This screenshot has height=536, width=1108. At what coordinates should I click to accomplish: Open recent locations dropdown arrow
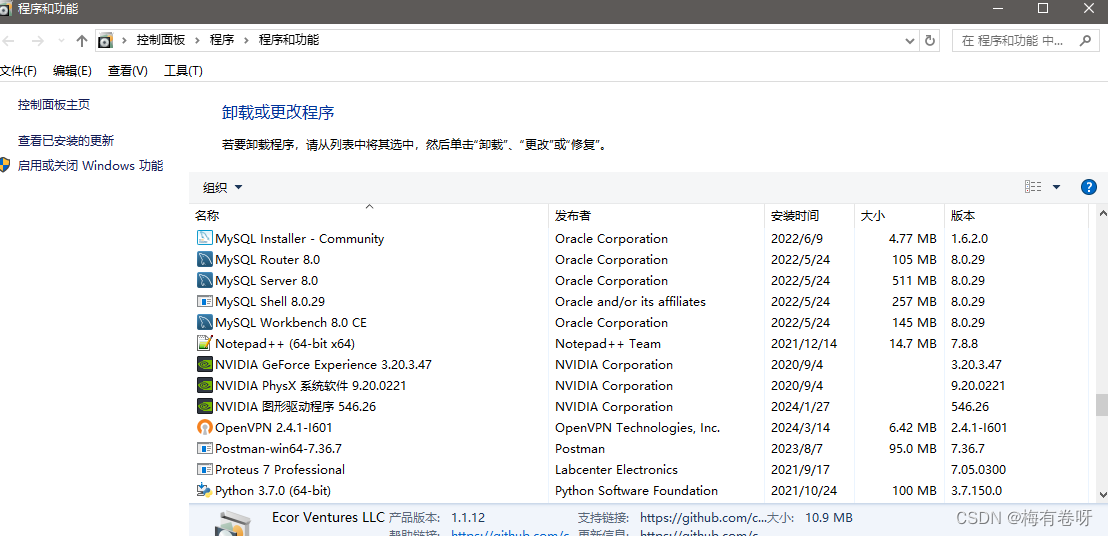(x=61, y=41)
